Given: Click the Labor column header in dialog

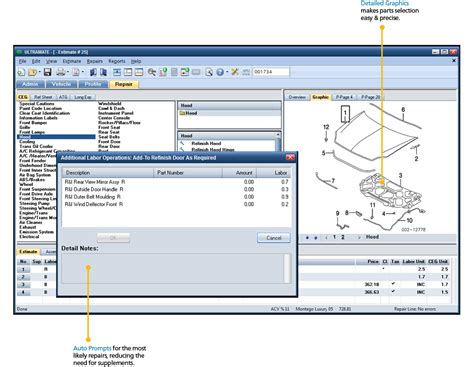Looking at the screenshot, I should [273, 173].
